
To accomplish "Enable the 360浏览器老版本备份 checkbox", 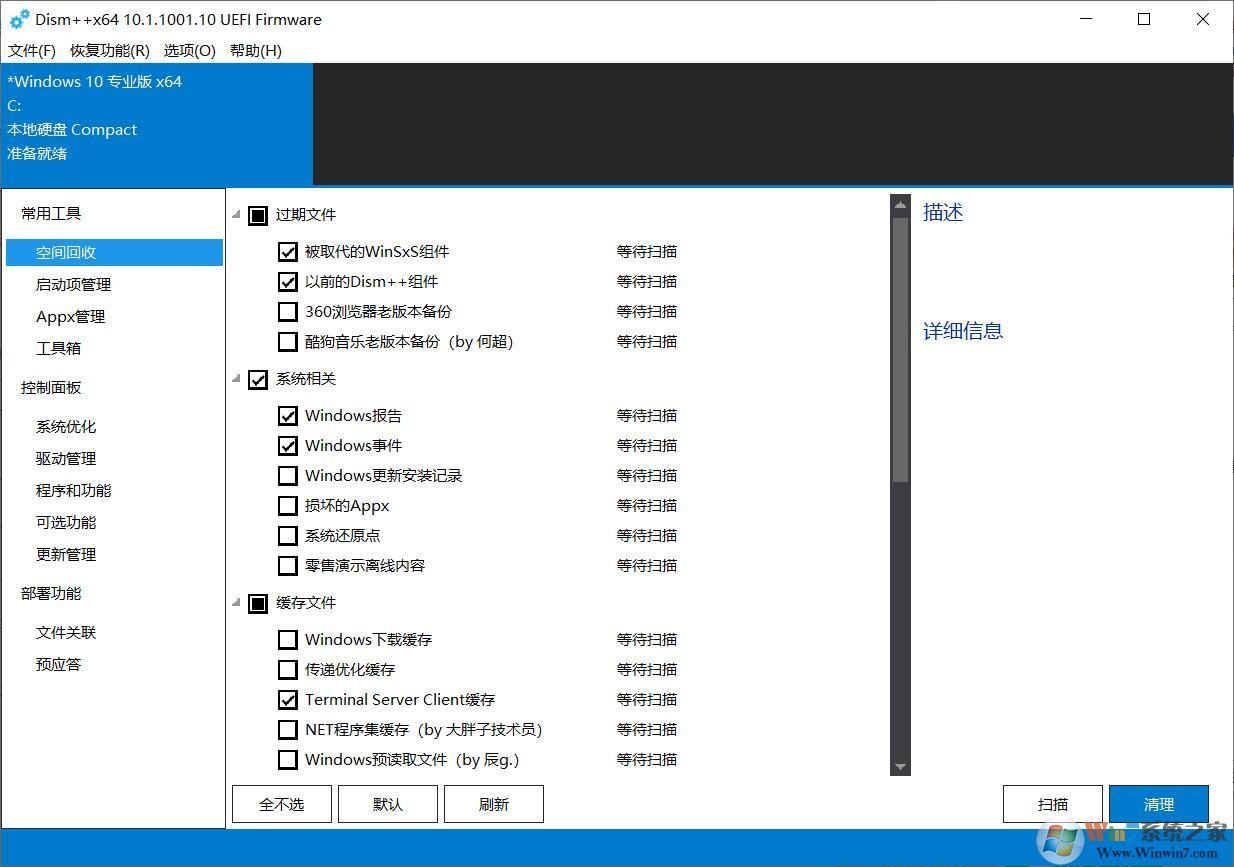I will pyautogui.click(x=288, y=311).
